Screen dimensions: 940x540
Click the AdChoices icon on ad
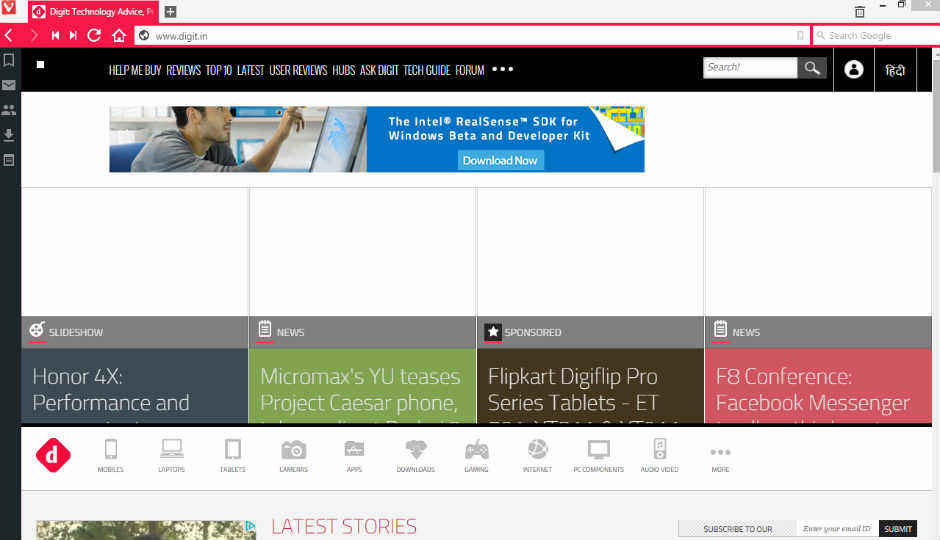click(x=251, y=526)
